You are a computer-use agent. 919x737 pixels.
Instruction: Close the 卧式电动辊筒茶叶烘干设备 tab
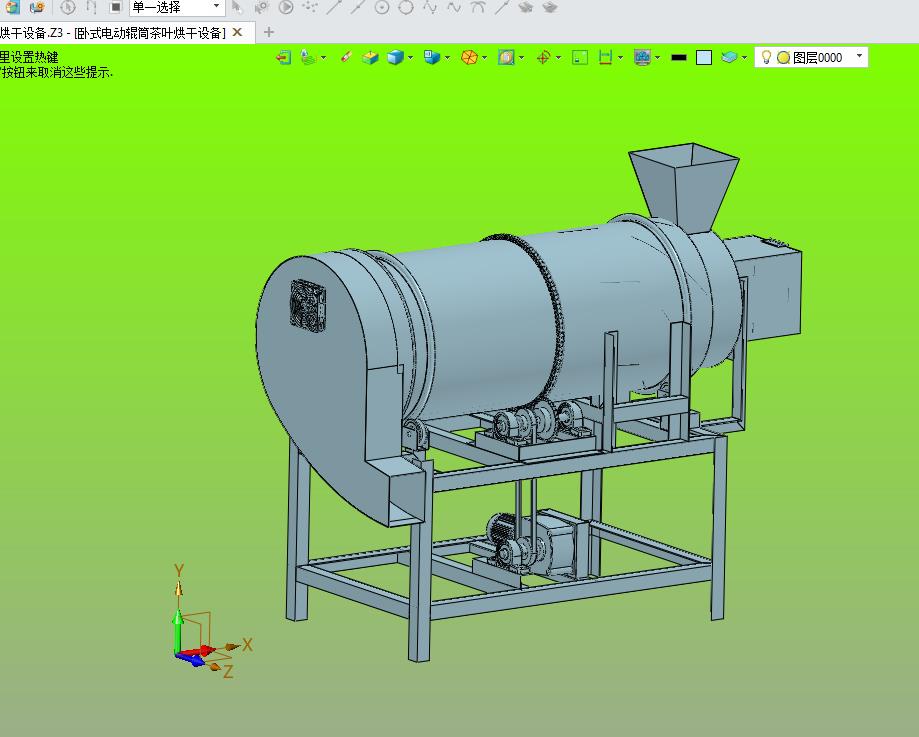tap(237, 32)
